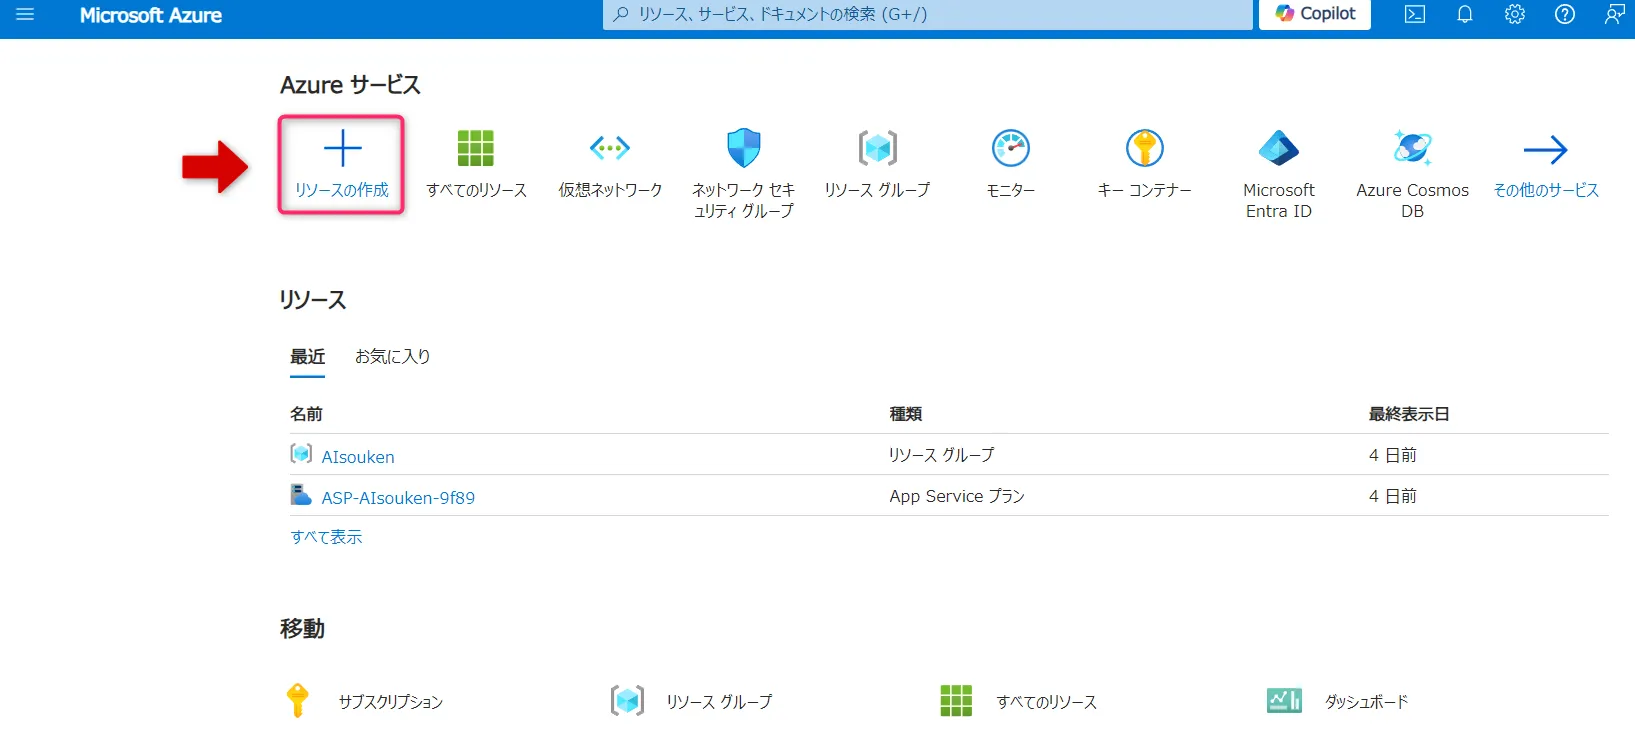Open the hamburger portal menu

point(25,15)
